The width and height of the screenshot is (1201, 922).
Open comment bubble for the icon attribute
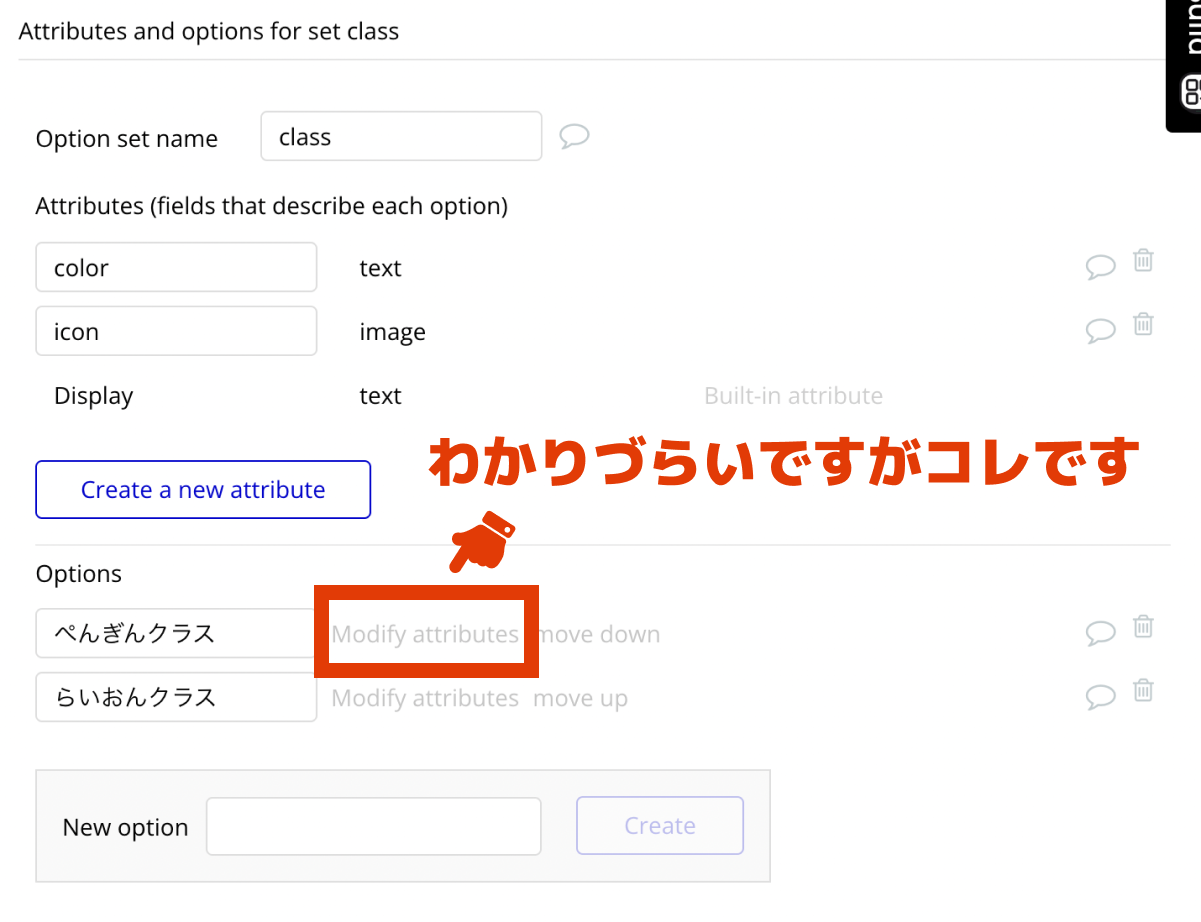1100,330
